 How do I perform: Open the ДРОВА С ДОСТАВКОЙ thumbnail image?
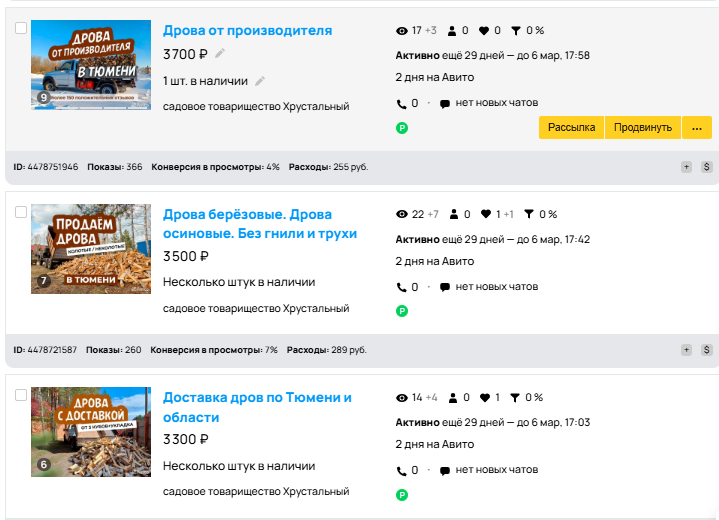click(x=91, y=432)
